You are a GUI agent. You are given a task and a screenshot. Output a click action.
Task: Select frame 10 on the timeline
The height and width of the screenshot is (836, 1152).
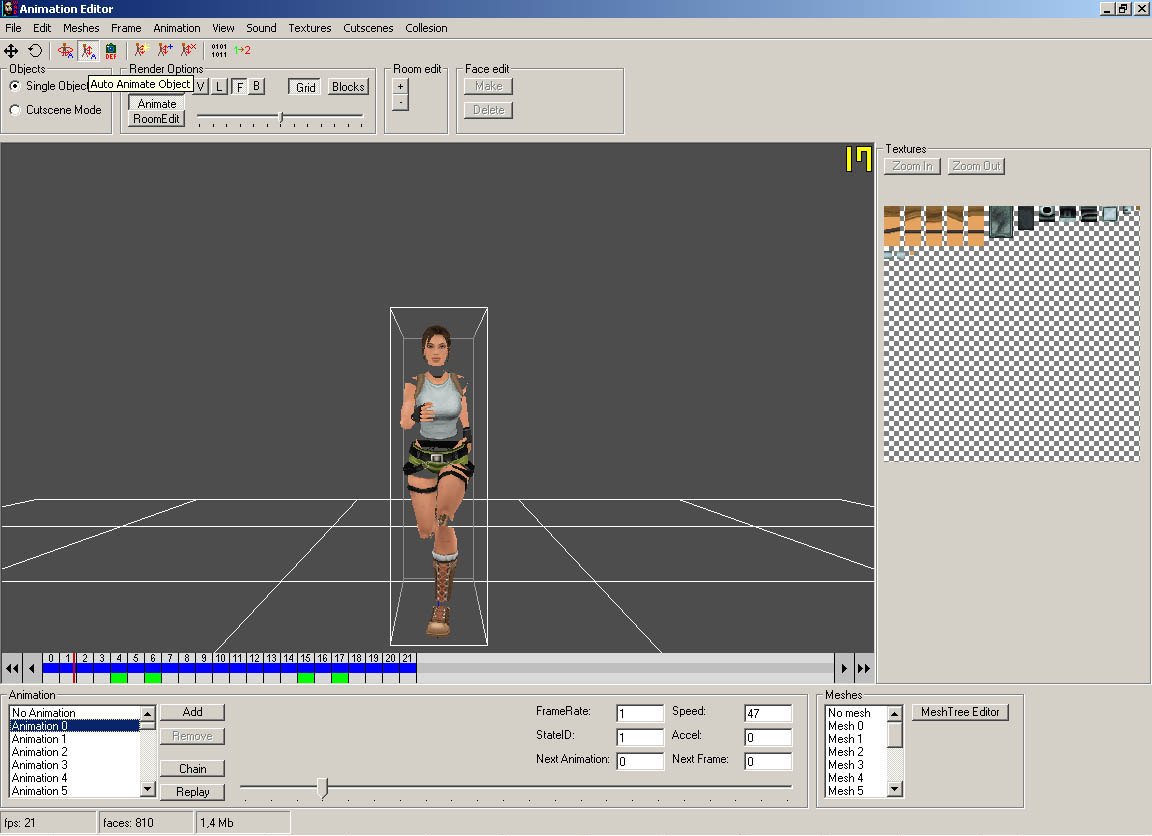tap(220, 668)
